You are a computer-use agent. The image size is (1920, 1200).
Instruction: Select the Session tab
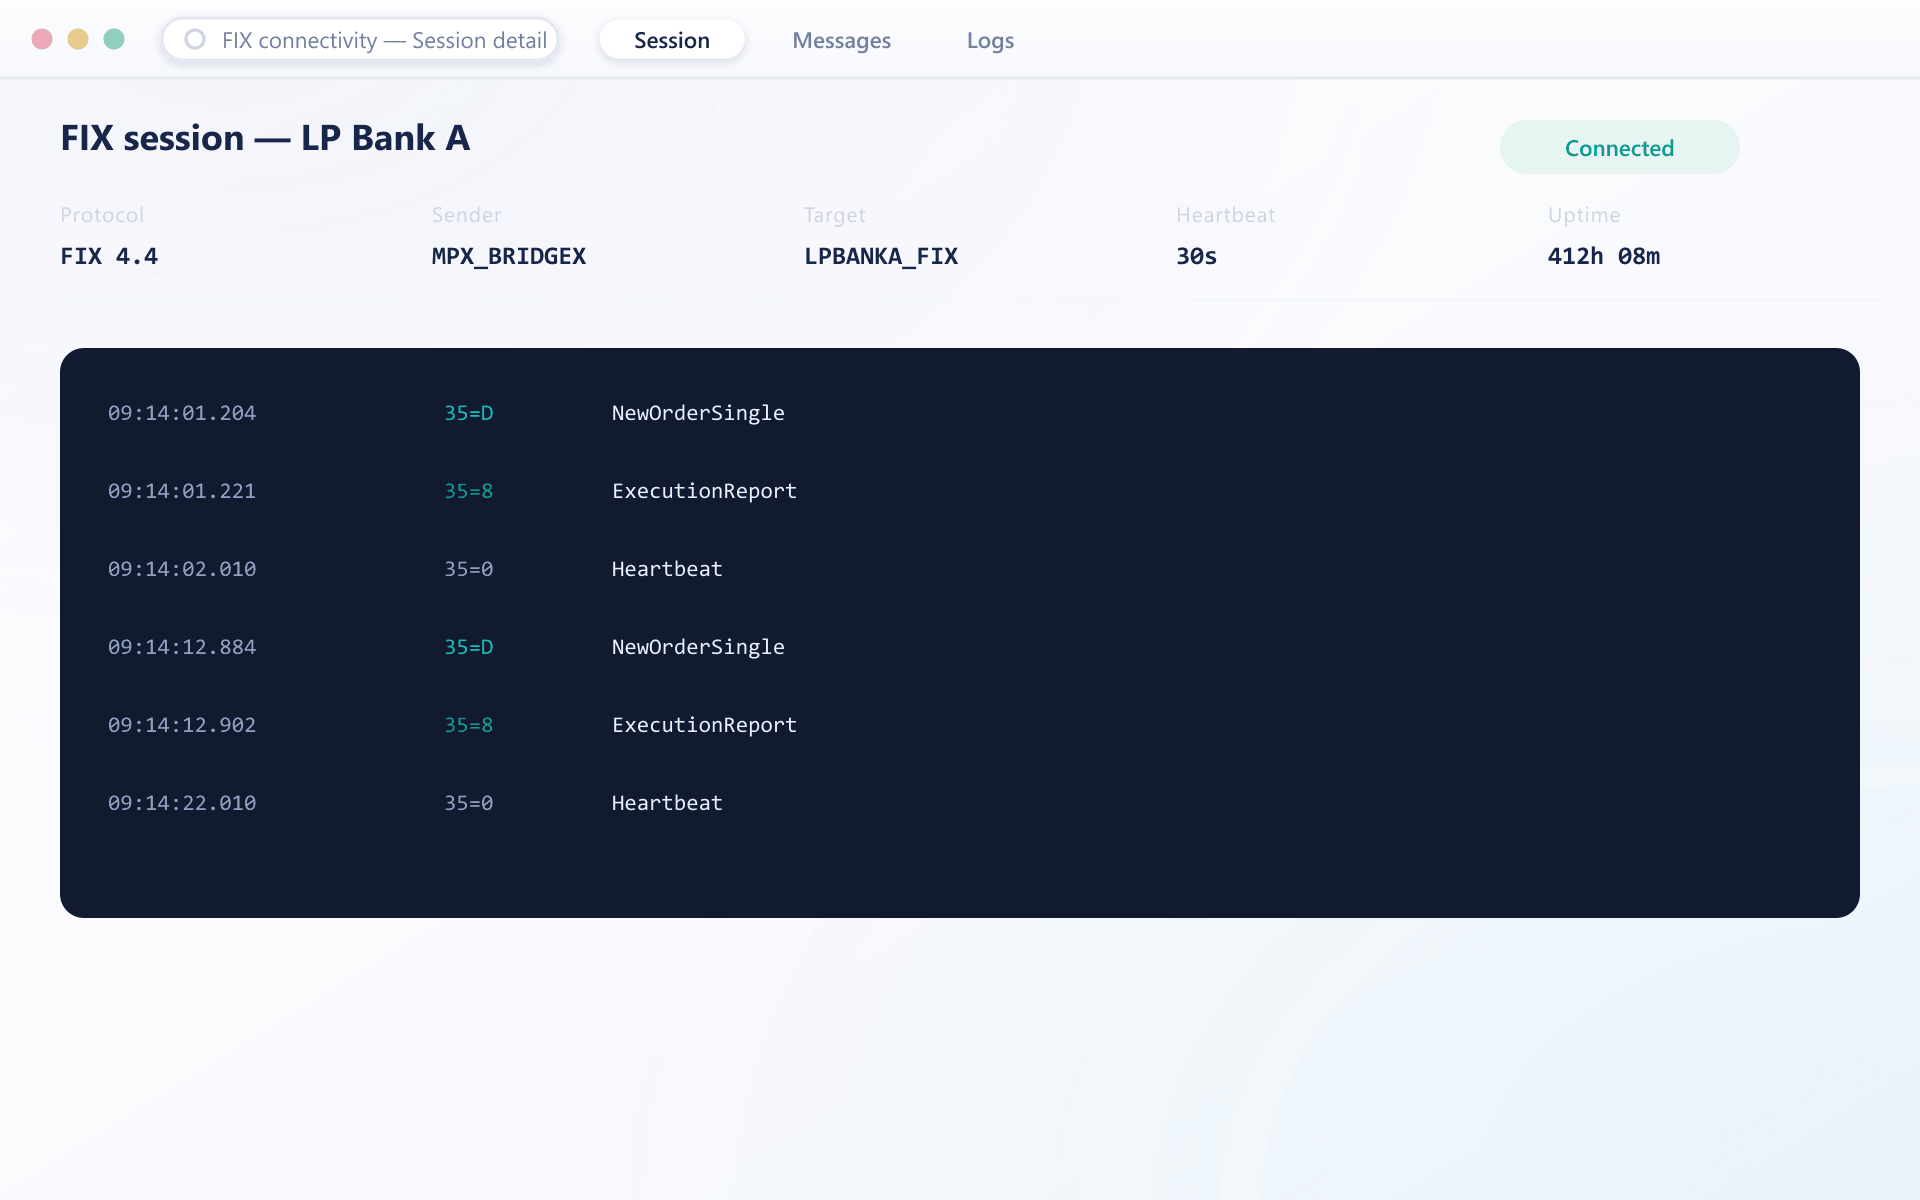672,40
